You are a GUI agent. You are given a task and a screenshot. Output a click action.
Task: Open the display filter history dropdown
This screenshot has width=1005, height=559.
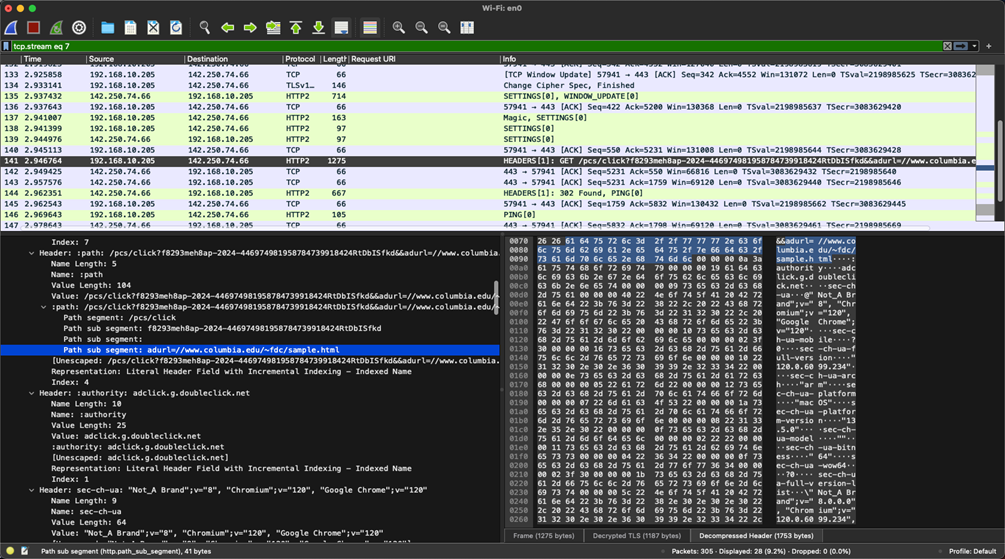point(976,46)
